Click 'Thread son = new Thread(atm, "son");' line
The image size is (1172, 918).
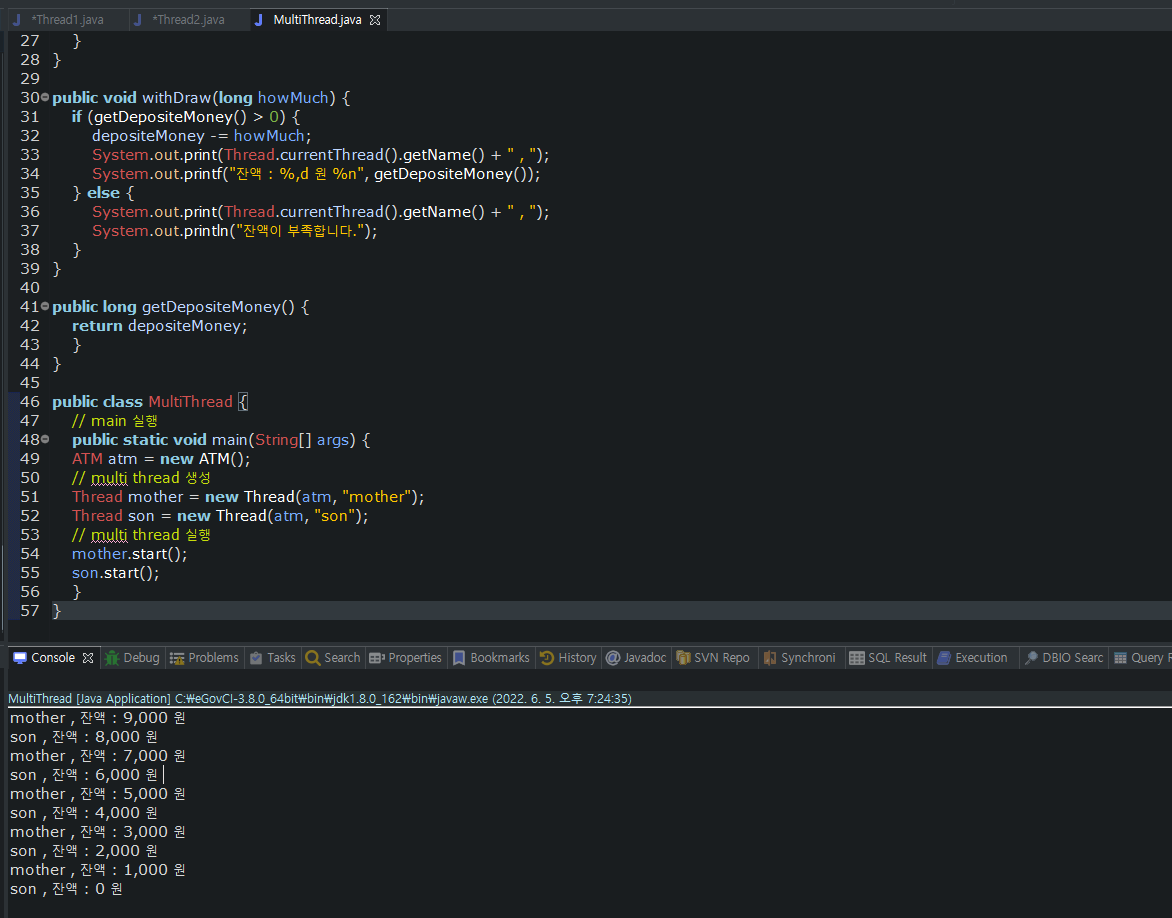(x=220, y=516)
